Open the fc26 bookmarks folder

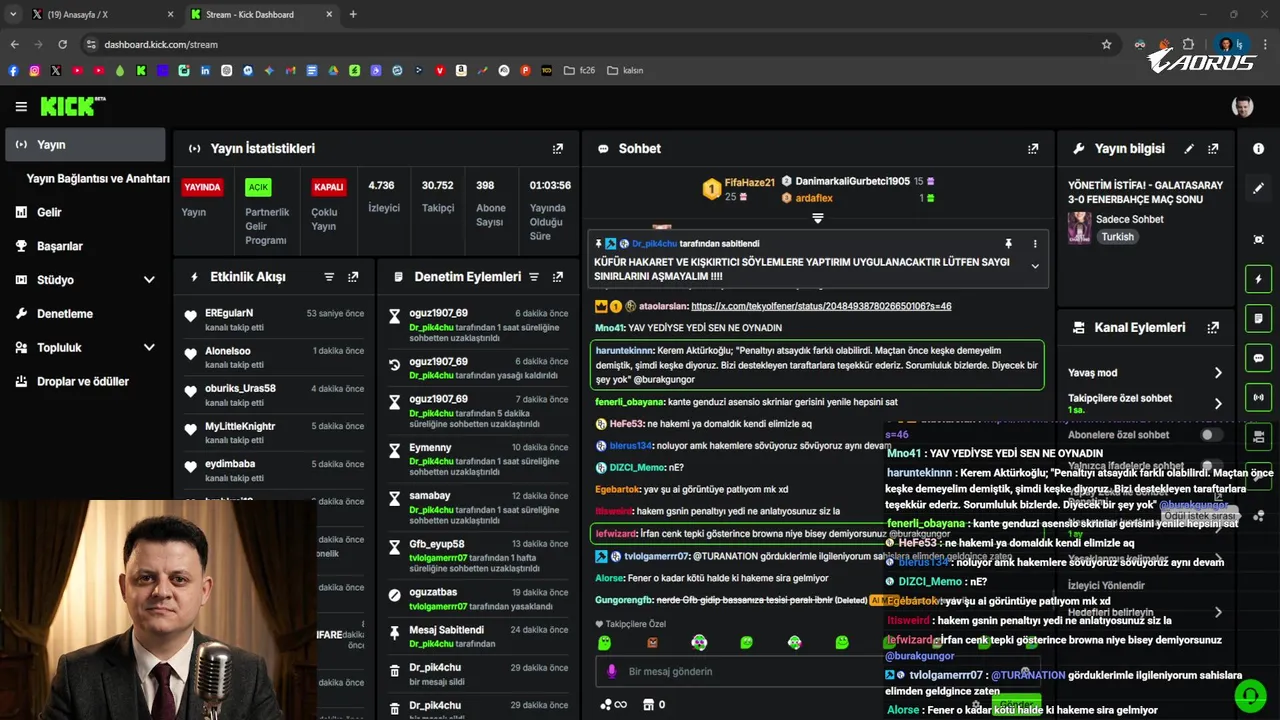click(580, 71)
